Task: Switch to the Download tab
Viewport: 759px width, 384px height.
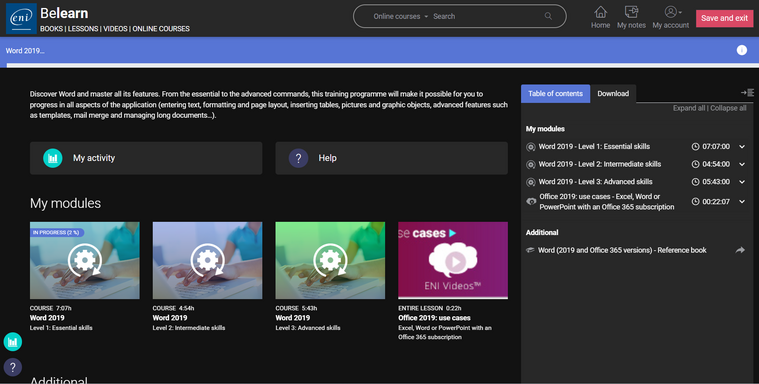Action: coord(613,93)
